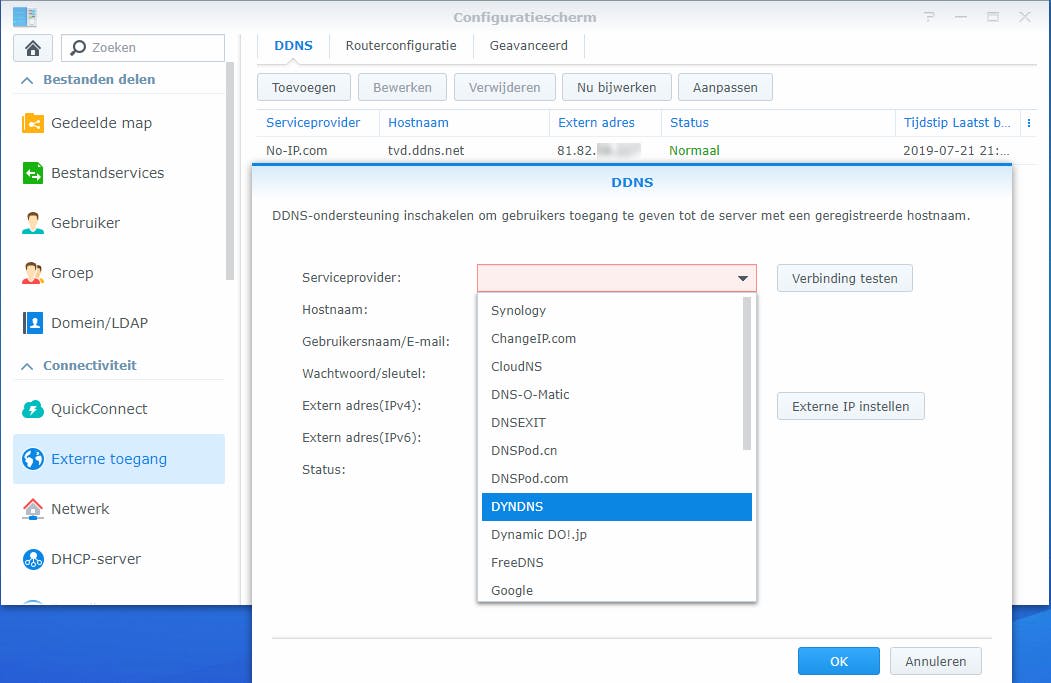This screenshot has width=1051, height=683.
Task: Collapse the Bestanden delen section
Action: click(27, 80)
